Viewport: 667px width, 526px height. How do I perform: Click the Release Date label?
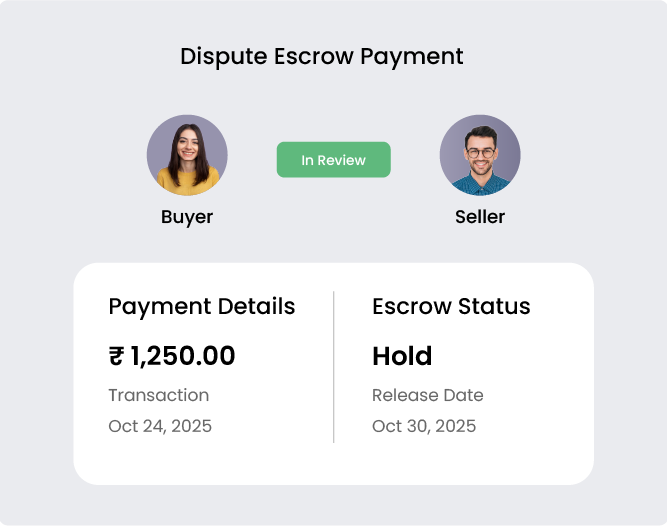pyautogui.click(x=428, y=395)
